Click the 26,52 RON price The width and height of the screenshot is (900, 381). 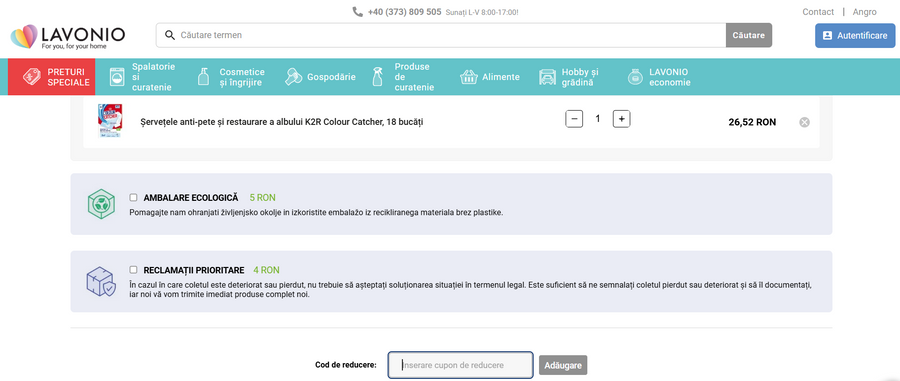(x=752, y=122)
